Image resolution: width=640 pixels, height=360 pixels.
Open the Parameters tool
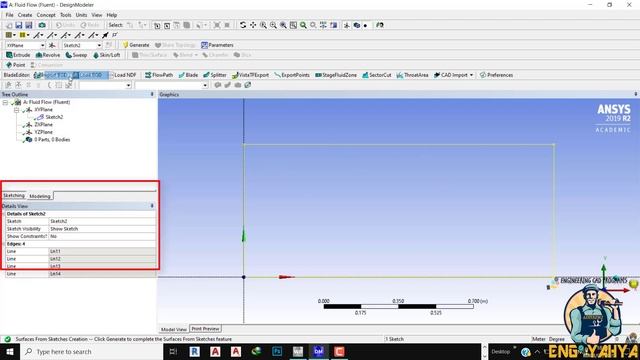click(x=217, y=45)
